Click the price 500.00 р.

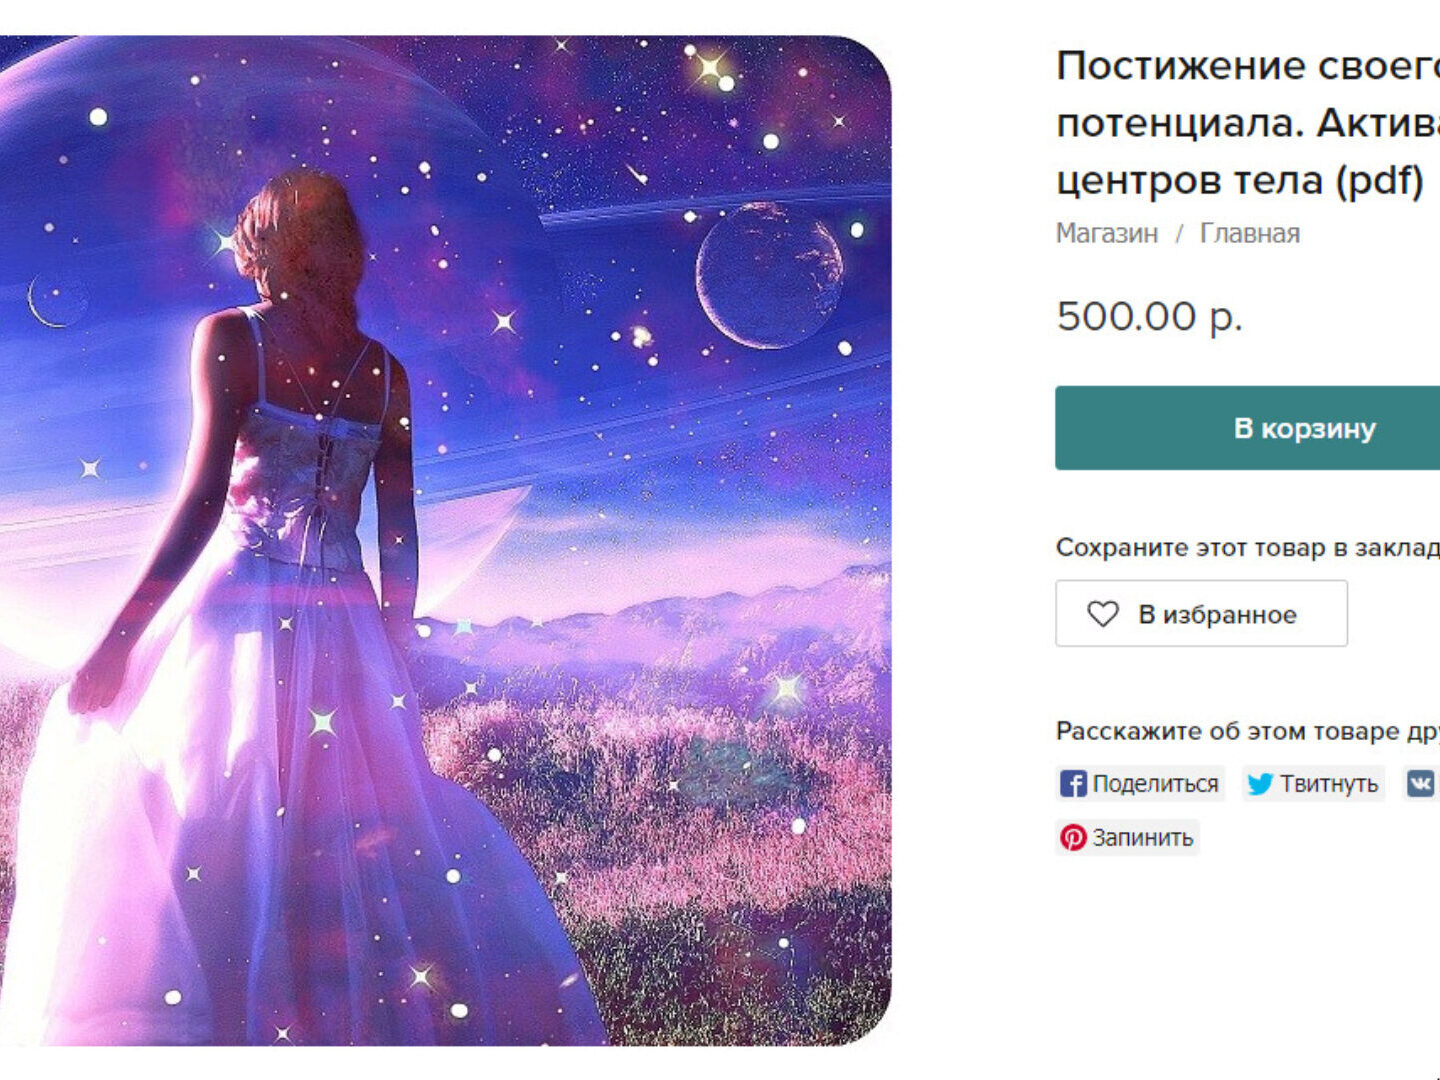coord(1149,317)
